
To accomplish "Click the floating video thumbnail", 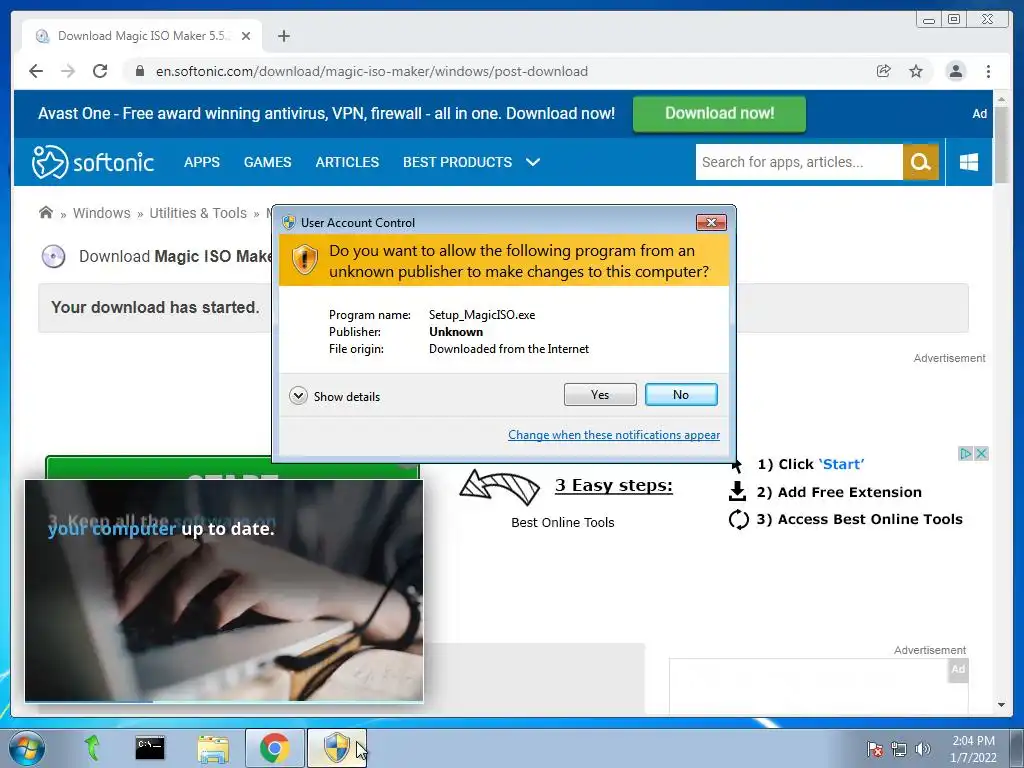I will pyautogui.click(x=224, y=590).
